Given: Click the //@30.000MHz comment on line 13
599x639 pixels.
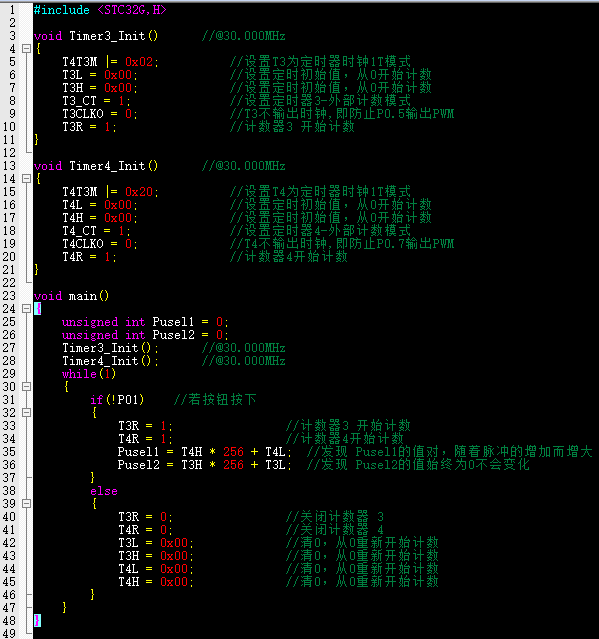Looking at the screenshot, I should tap(244, 166).
